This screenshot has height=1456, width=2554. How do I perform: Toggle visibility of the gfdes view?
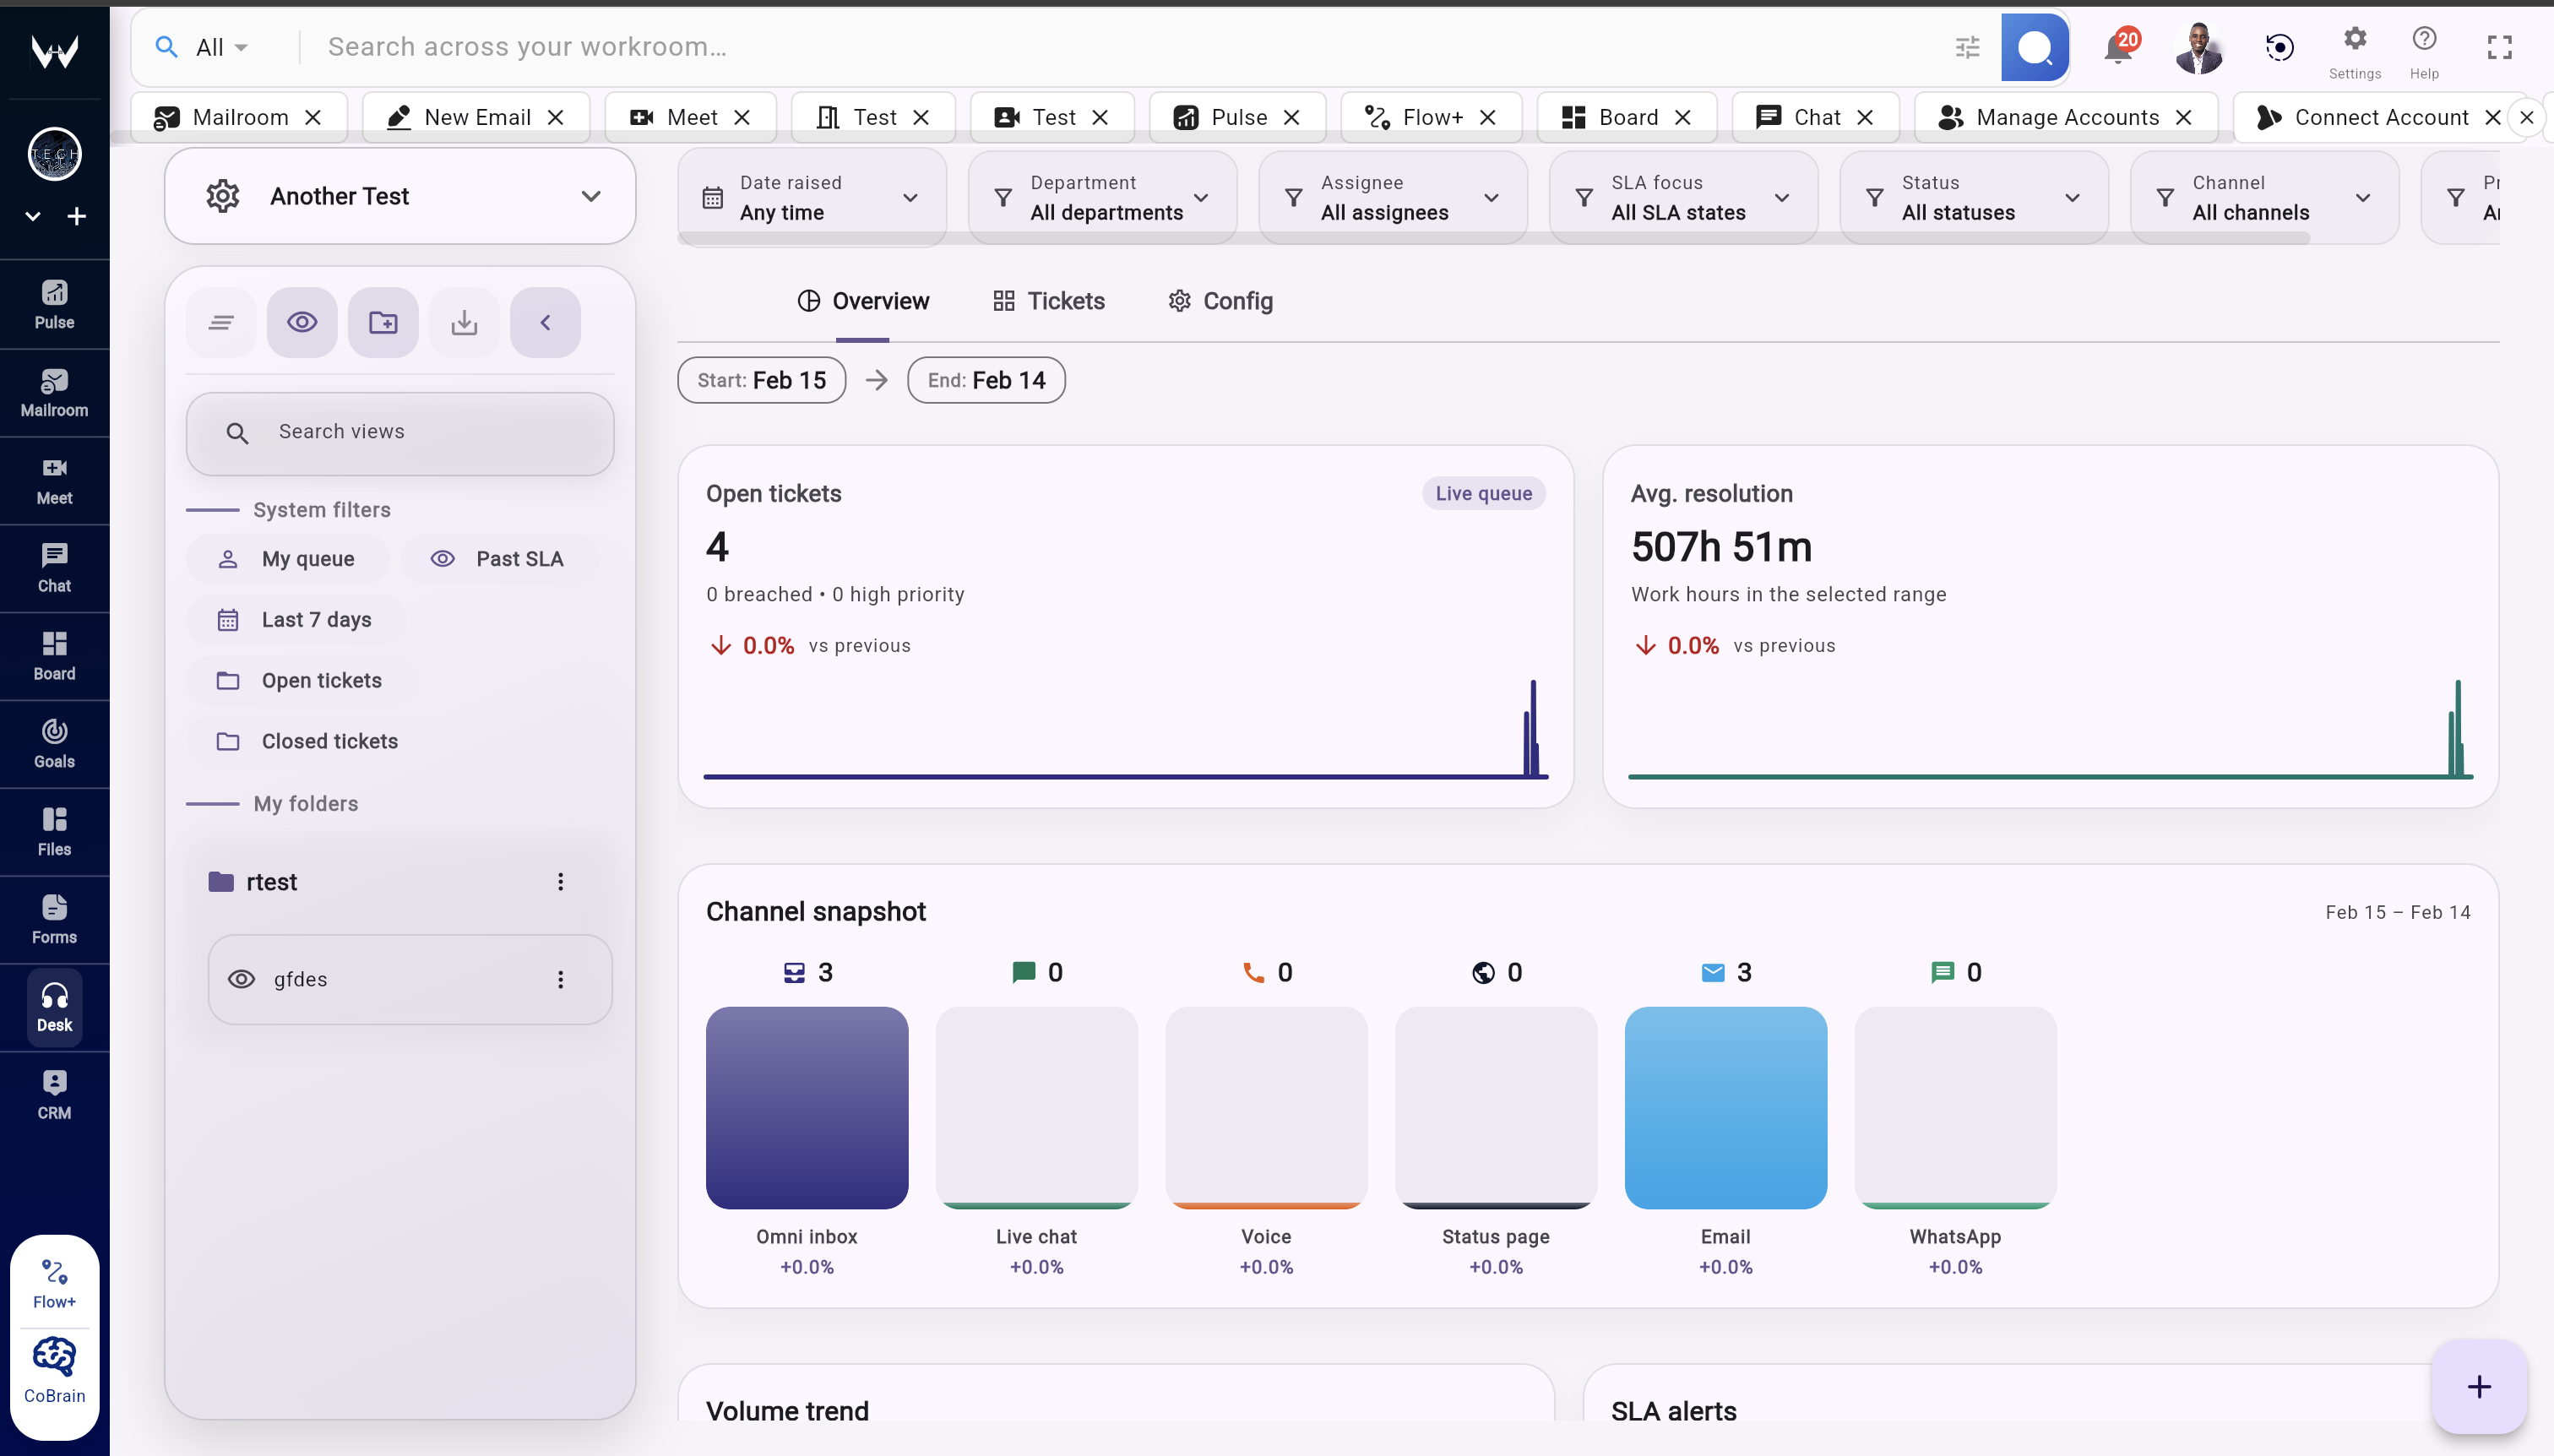coord(241,979)
